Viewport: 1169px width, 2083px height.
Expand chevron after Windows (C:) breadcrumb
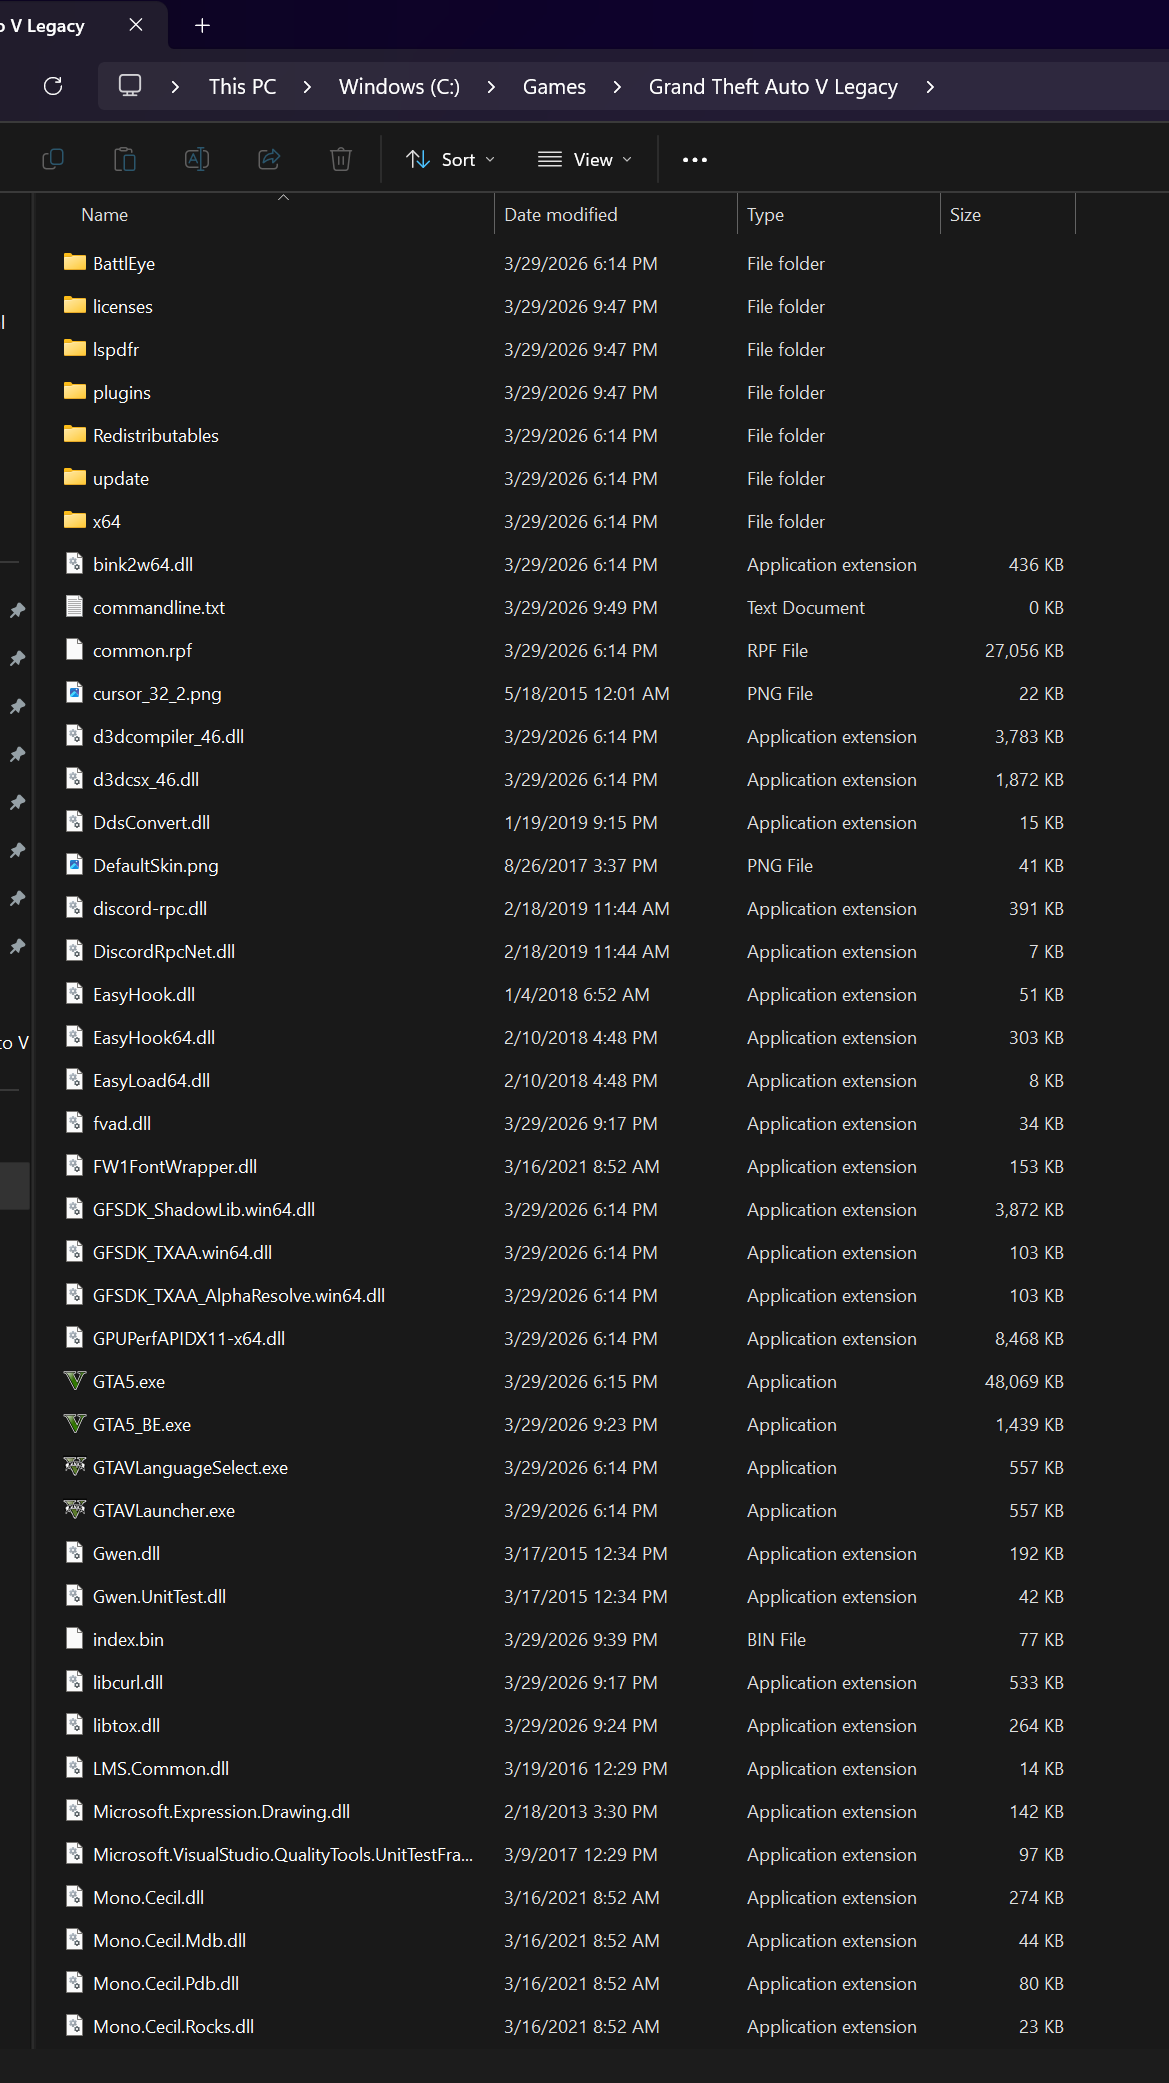coord(491,87)
